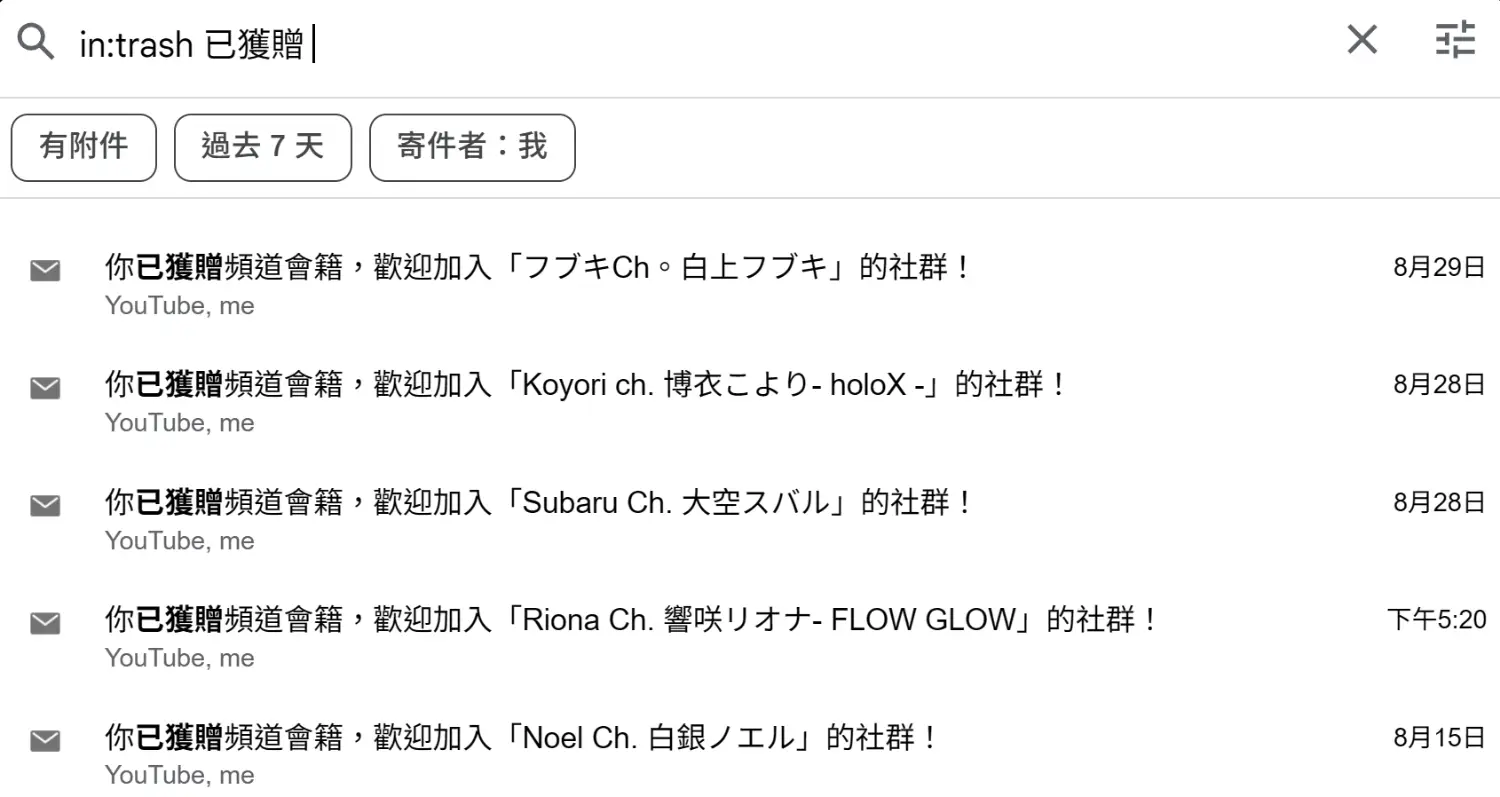Toggle the 有附件 filter chip

click(84, 147)
